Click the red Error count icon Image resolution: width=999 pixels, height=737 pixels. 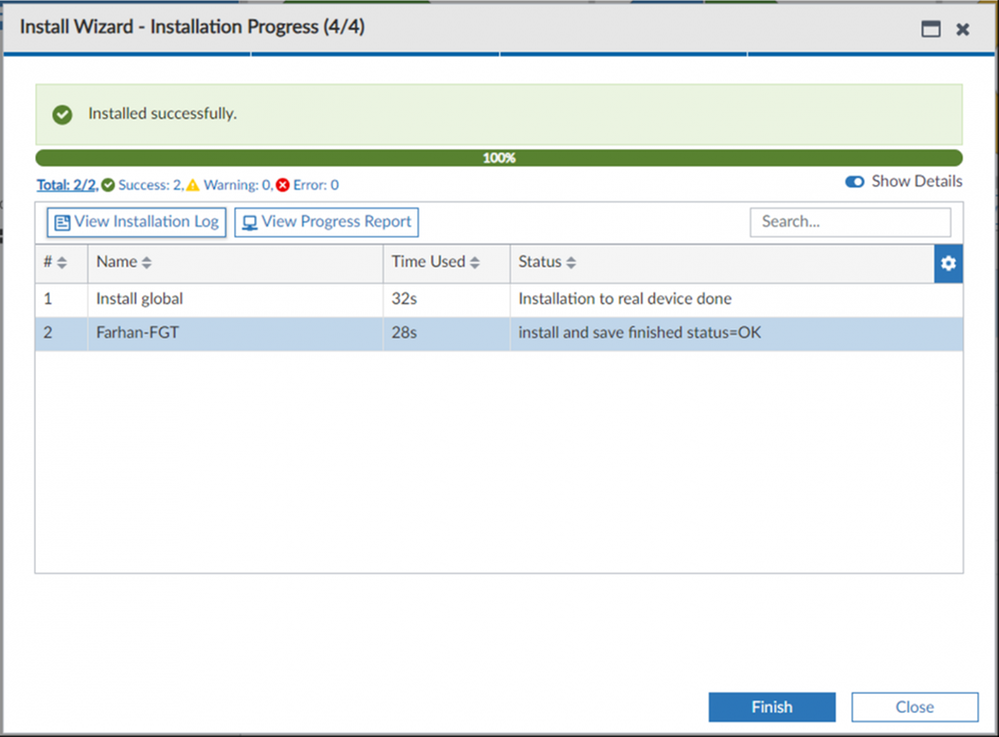pos(282,185)
